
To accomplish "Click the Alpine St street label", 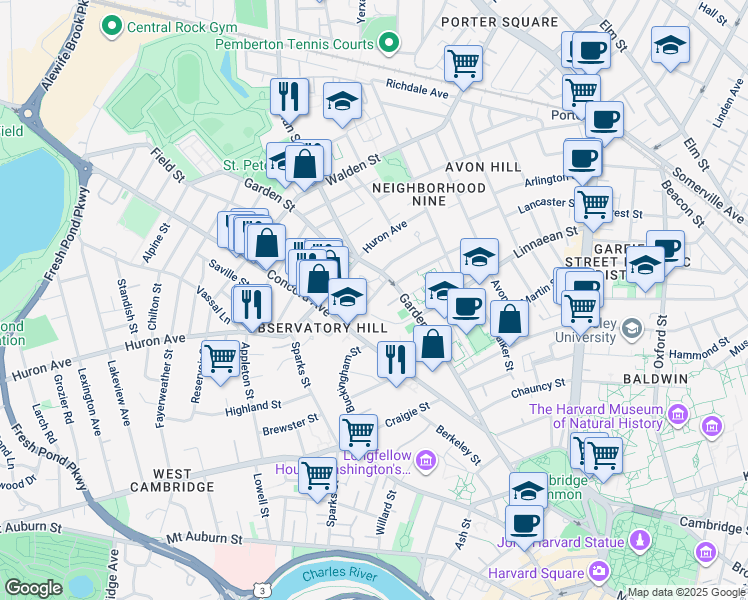I will (x=156, y=243).
